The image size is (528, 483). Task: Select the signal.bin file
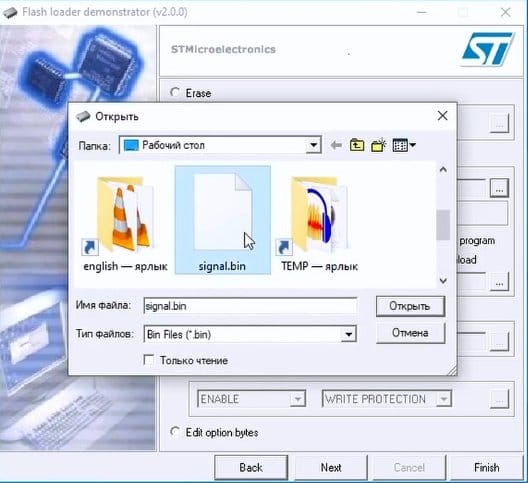click(223, 220)
